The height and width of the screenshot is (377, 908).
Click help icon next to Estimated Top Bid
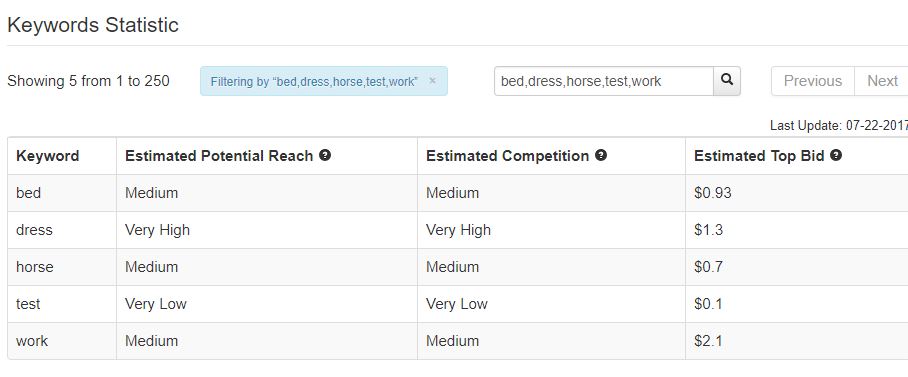point(836,155)
